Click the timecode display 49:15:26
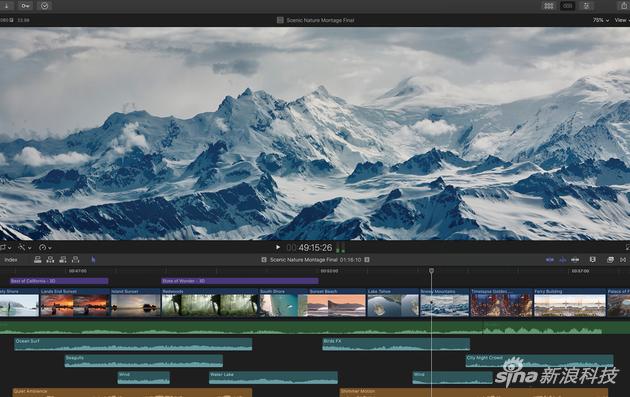 pyautogui.click(x=310, y=248)
